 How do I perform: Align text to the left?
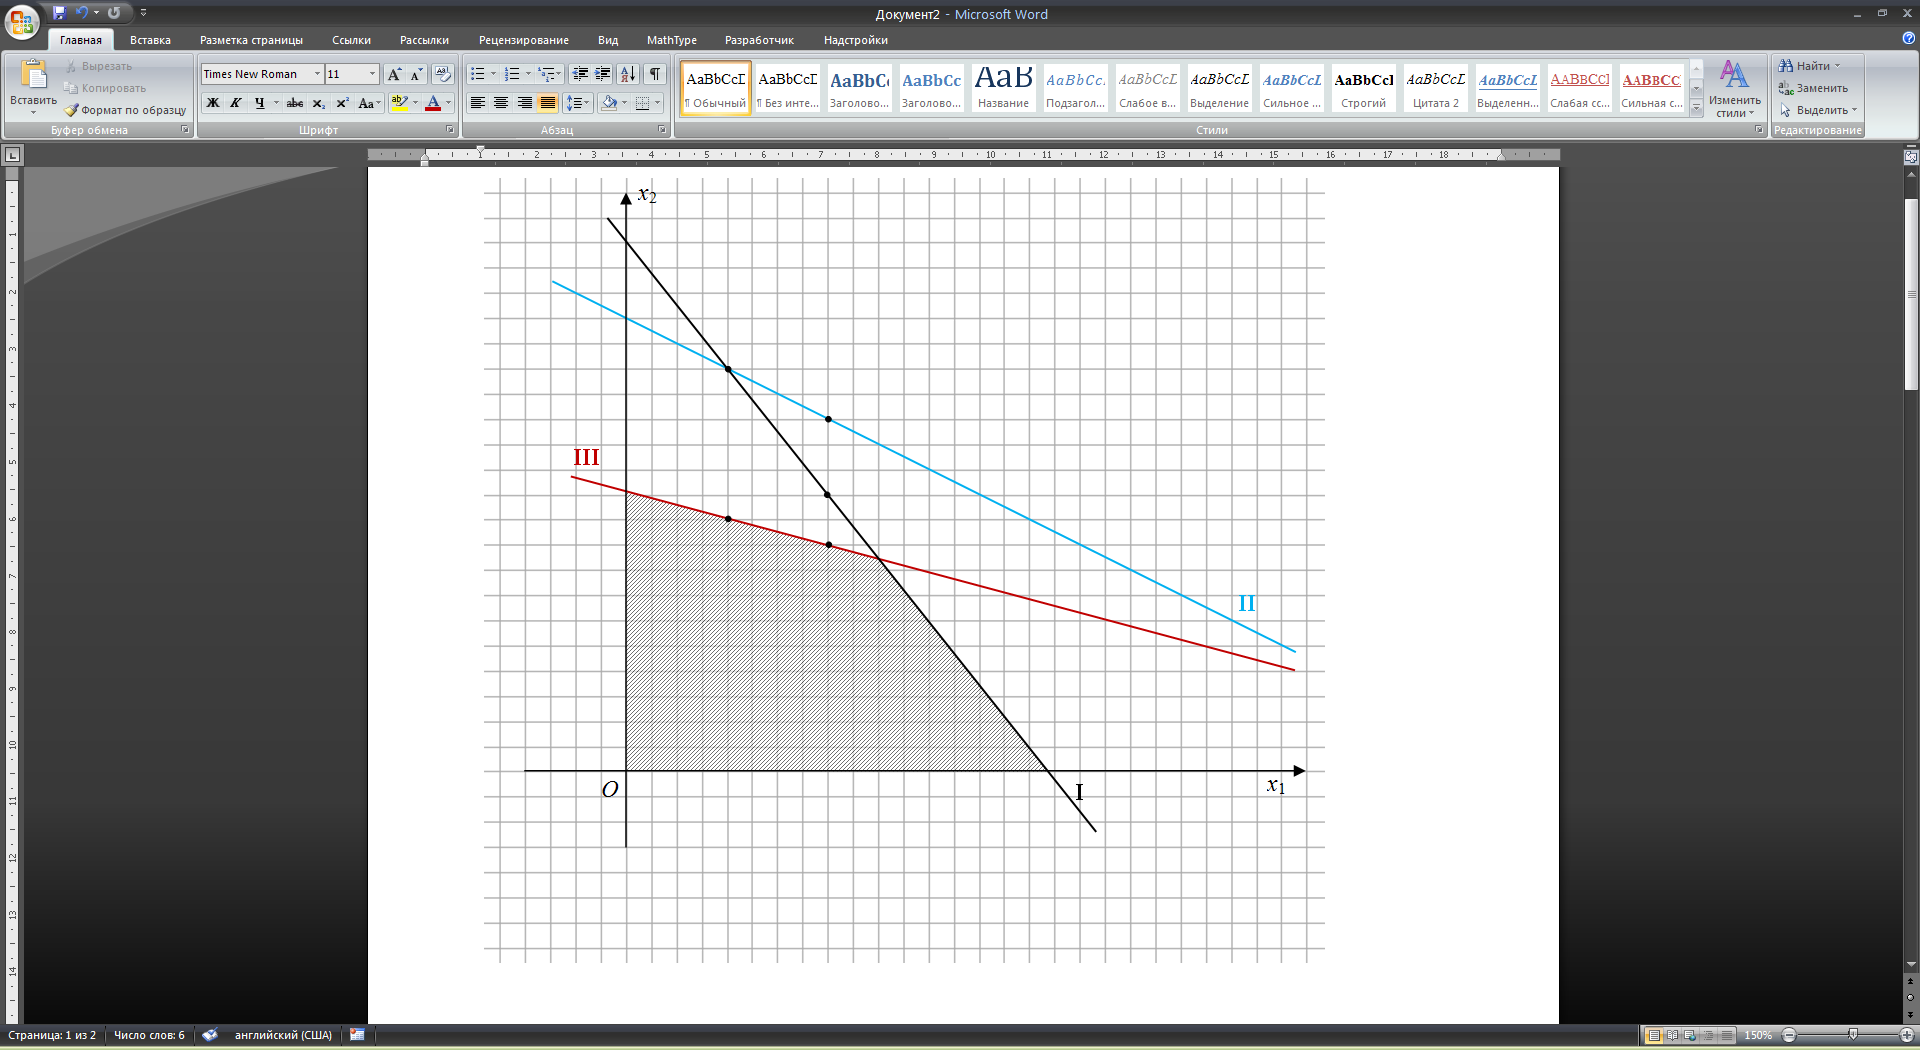pos(478,103)
